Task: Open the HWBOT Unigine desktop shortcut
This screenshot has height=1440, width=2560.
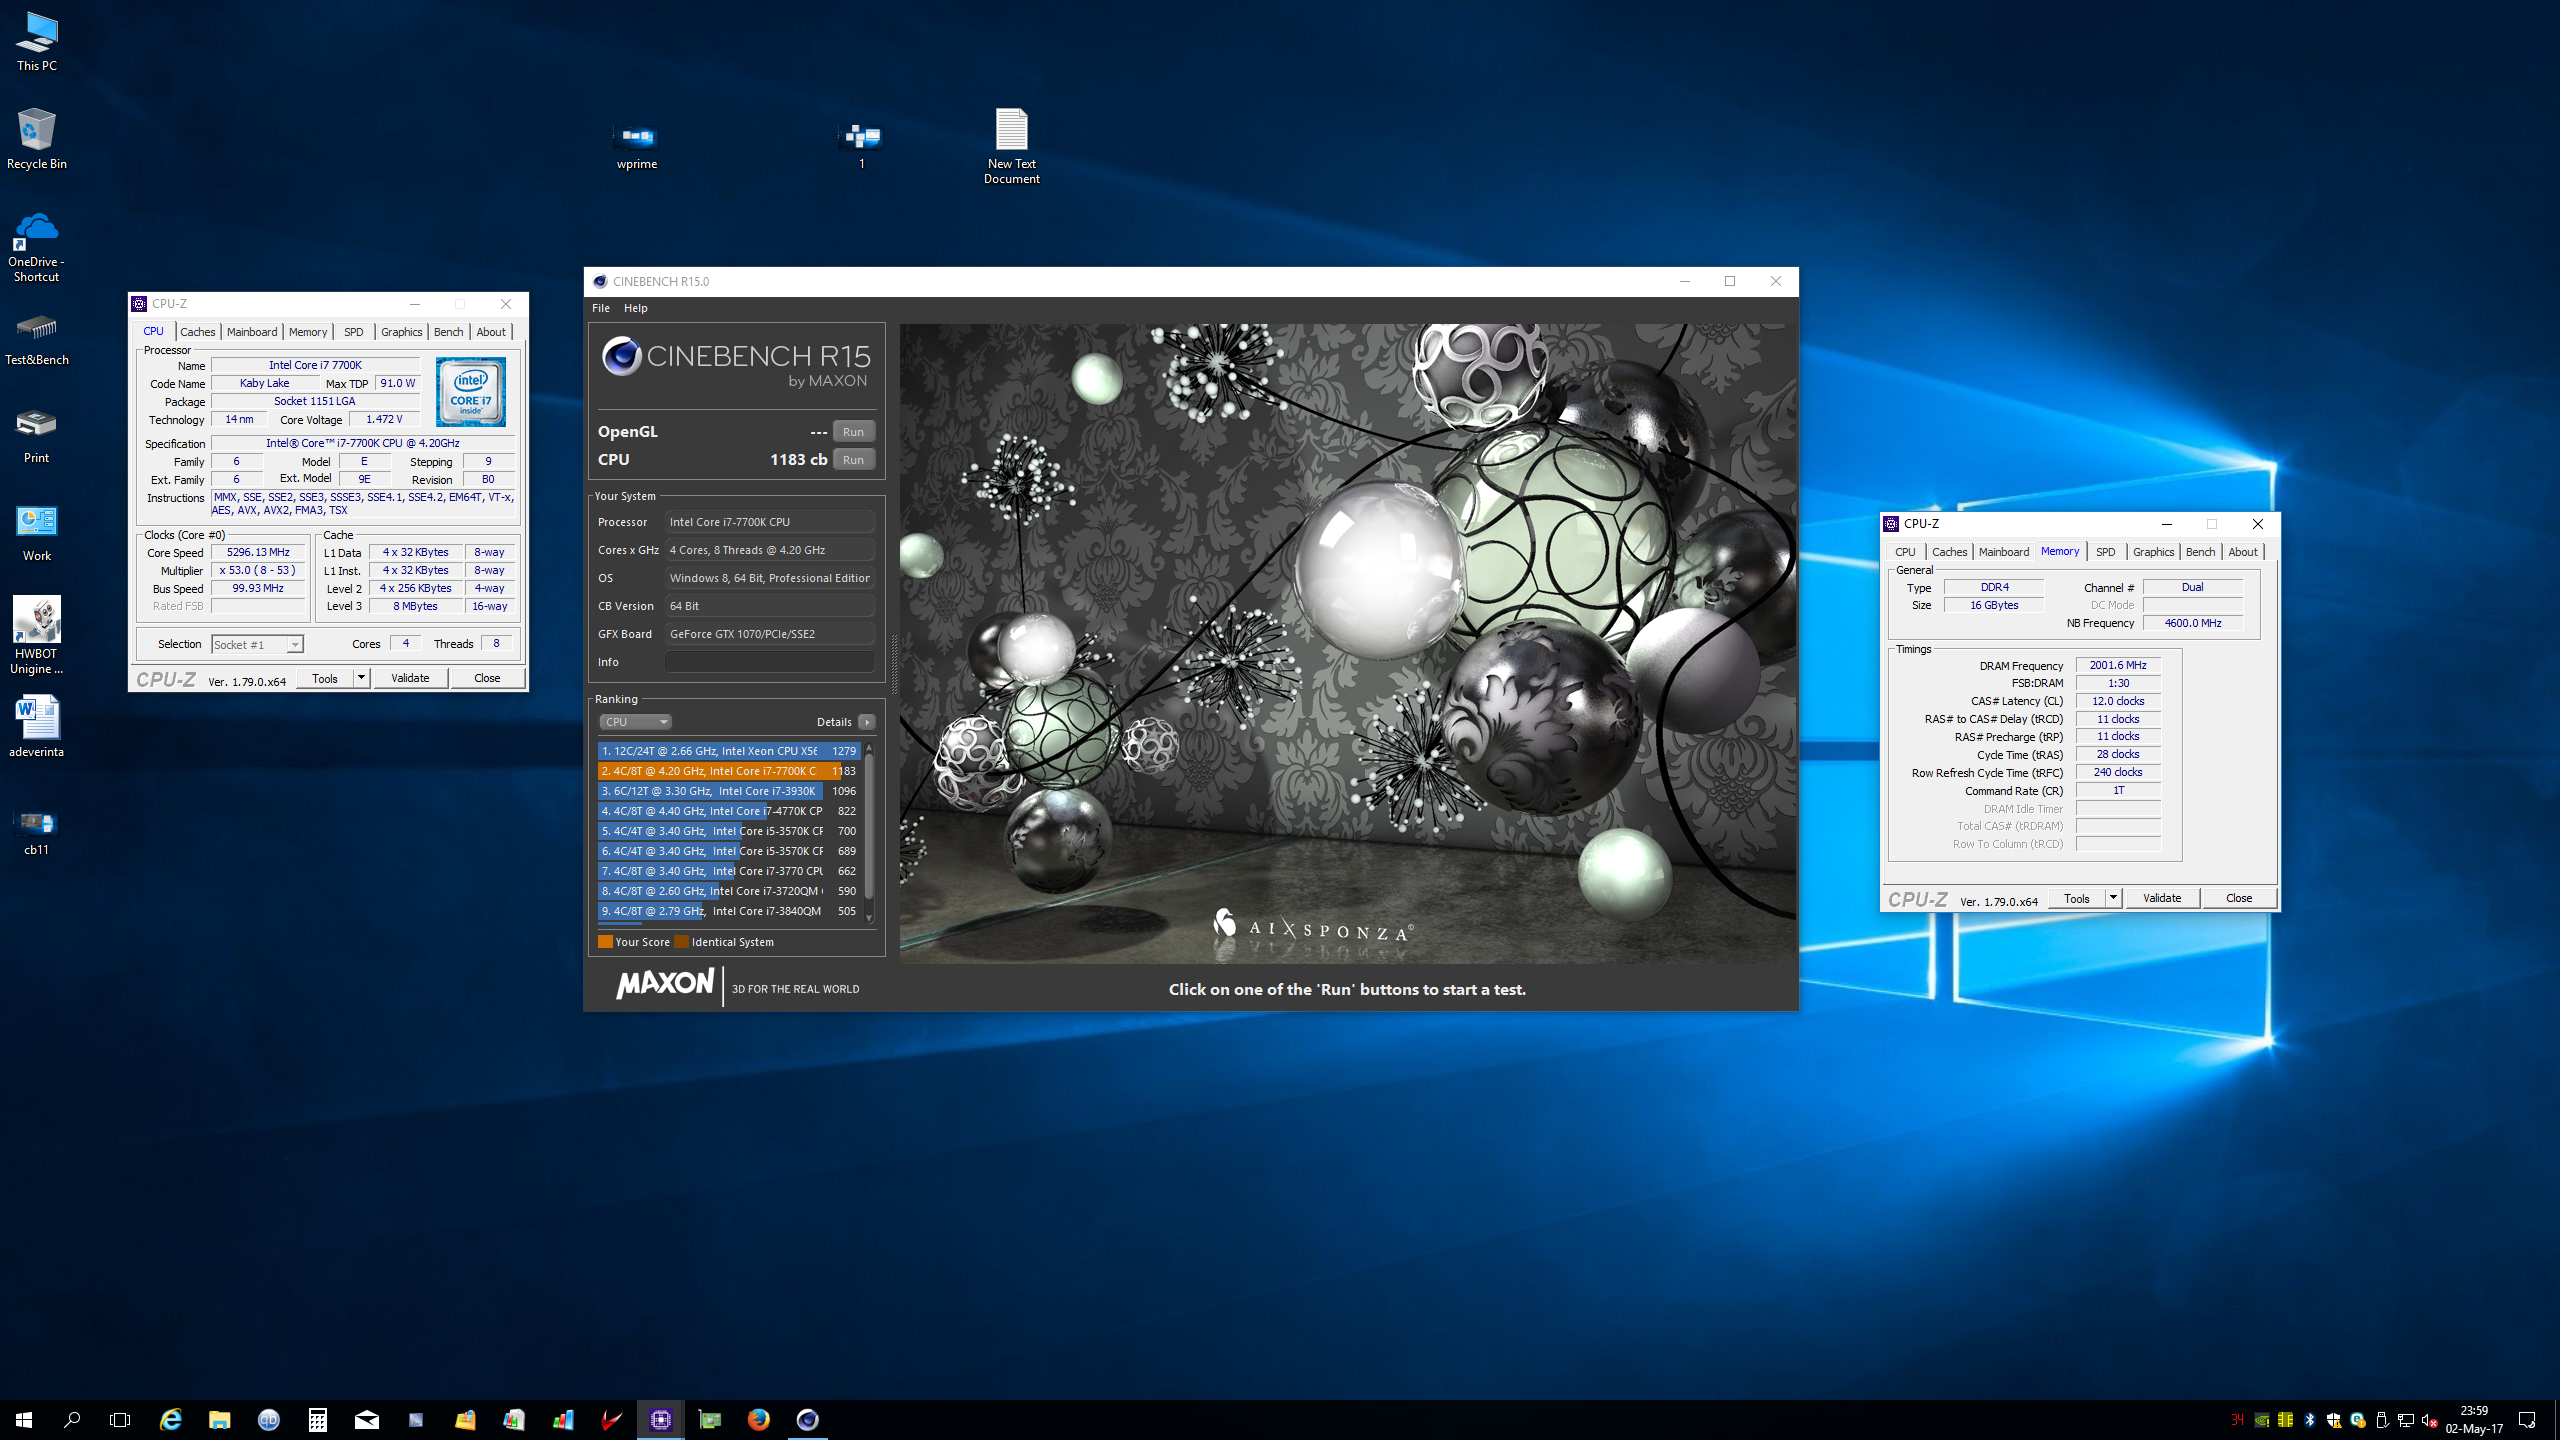Action: 37,636
